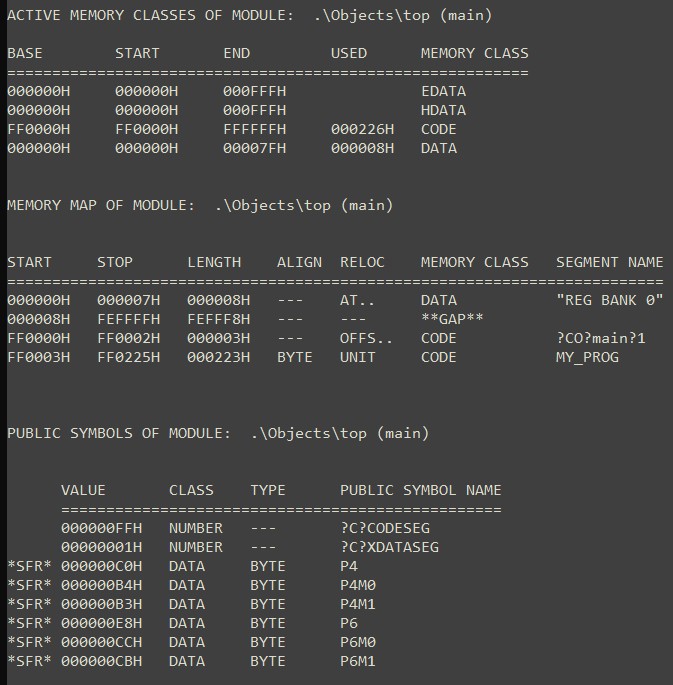Click the PUBLIC SYMBOLS OF MODULE heading
673x685 pixels.
(119, 433)
